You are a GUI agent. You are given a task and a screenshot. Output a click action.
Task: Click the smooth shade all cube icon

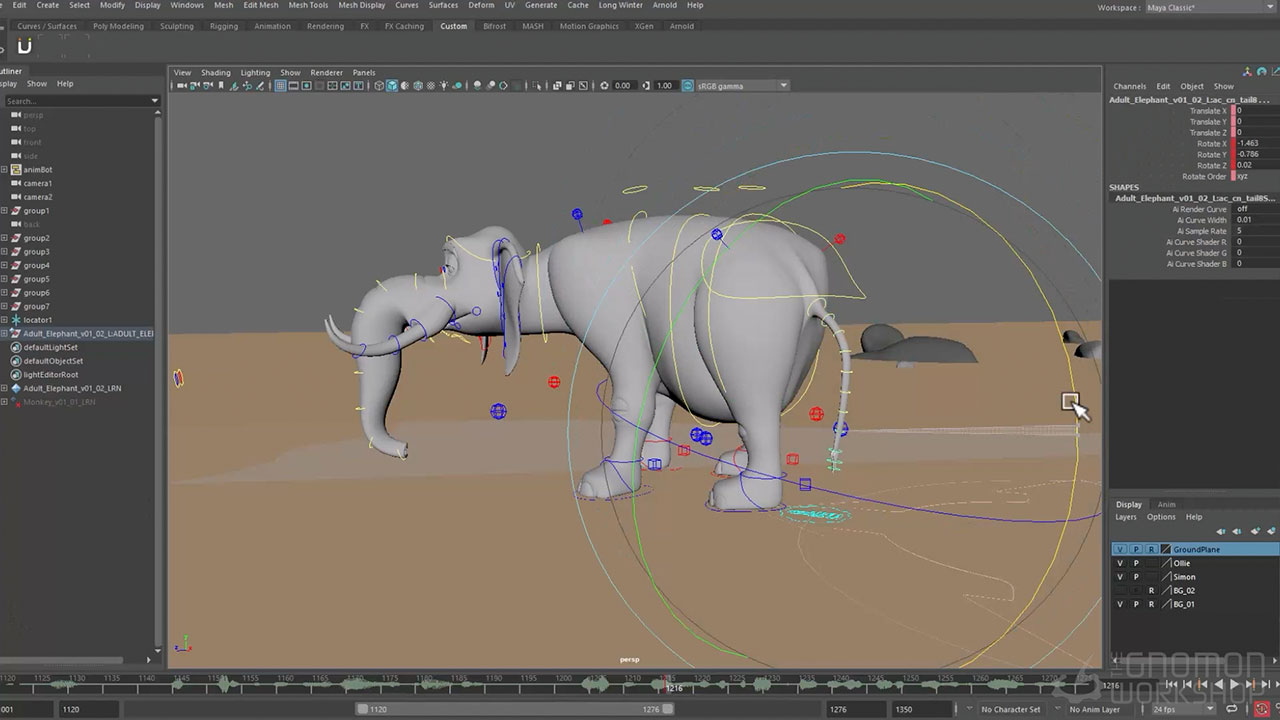(x=392, y=86)
